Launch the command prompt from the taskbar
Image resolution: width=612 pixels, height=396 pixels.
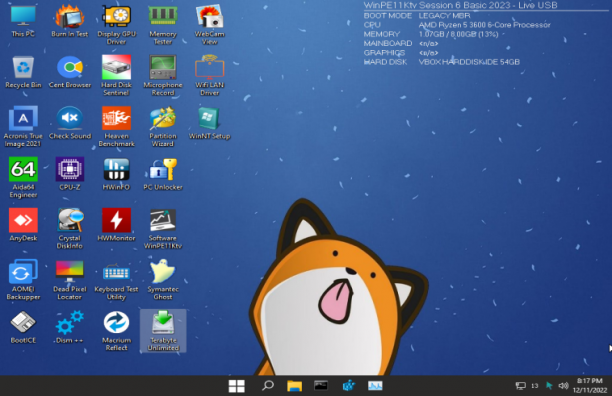coord(321,386)
